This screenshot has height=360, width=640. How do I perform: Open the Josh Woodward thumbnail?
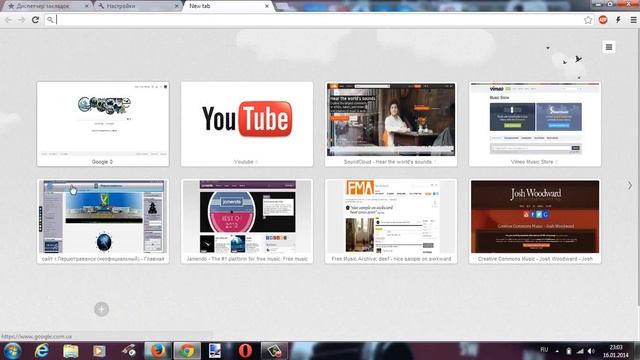click(x=535, y=221)
